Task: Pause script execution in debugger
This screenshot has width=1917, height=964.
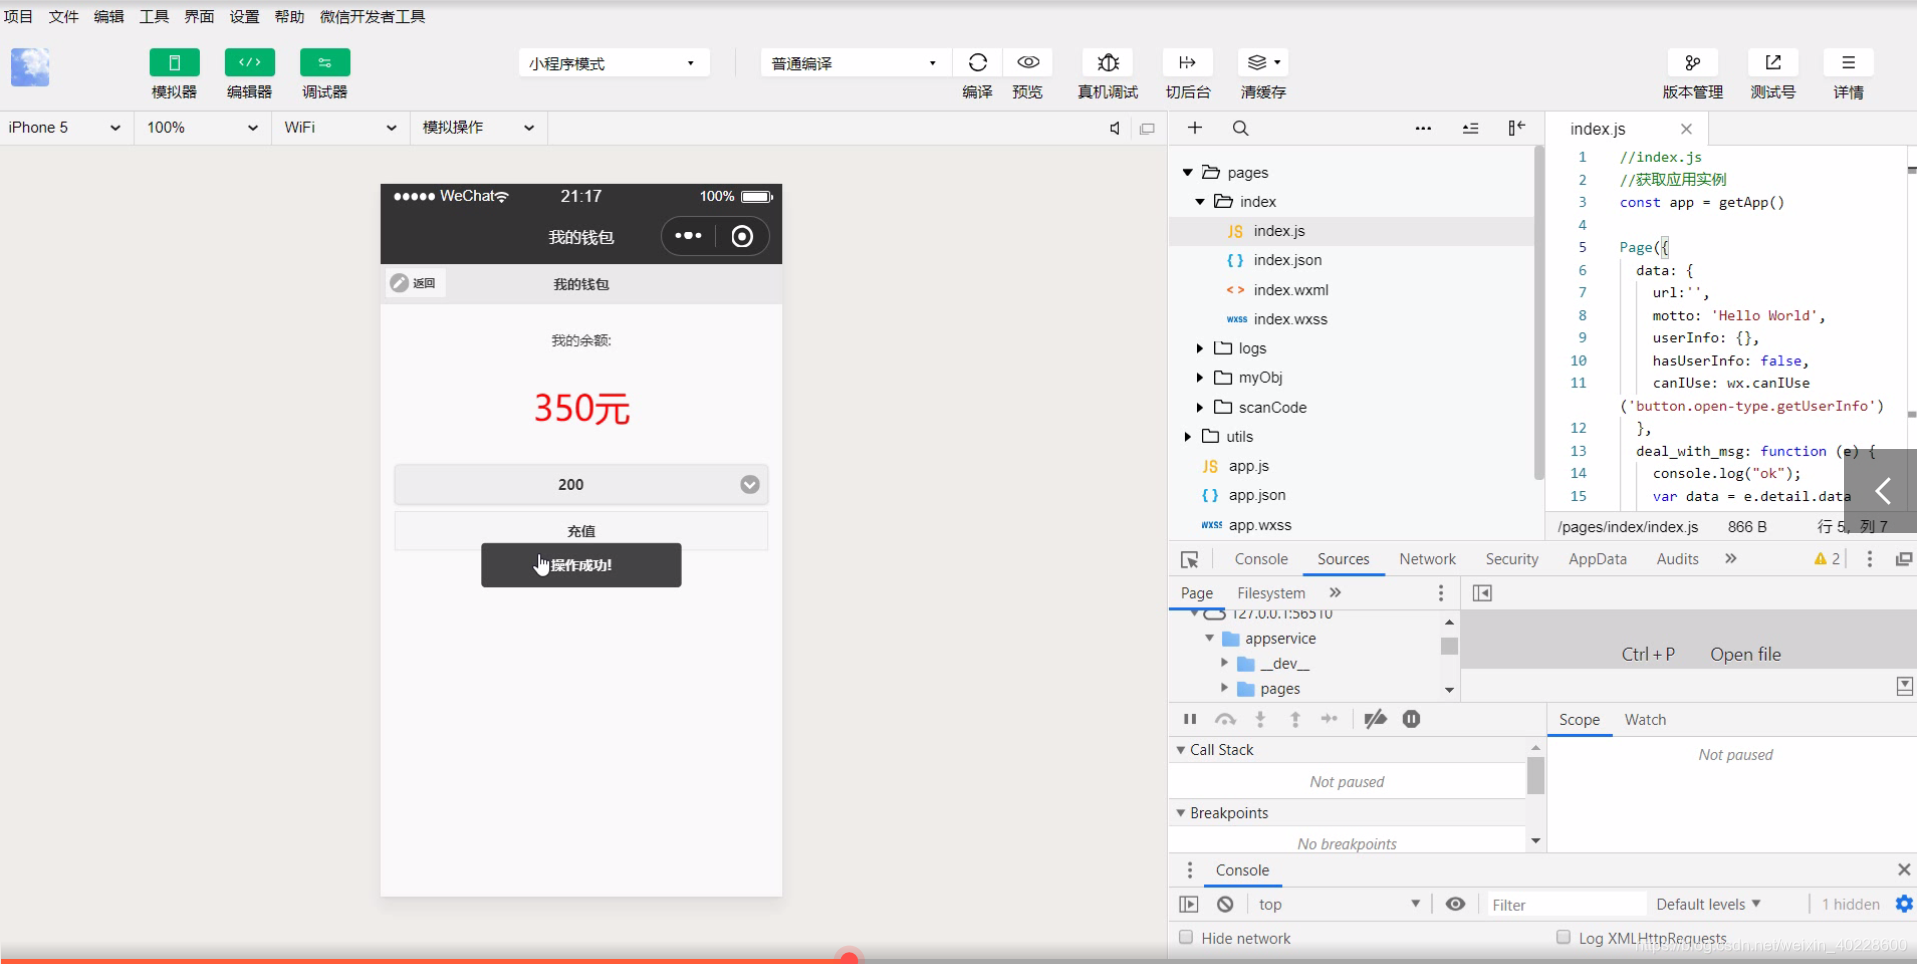Action: coord(1190,719)
